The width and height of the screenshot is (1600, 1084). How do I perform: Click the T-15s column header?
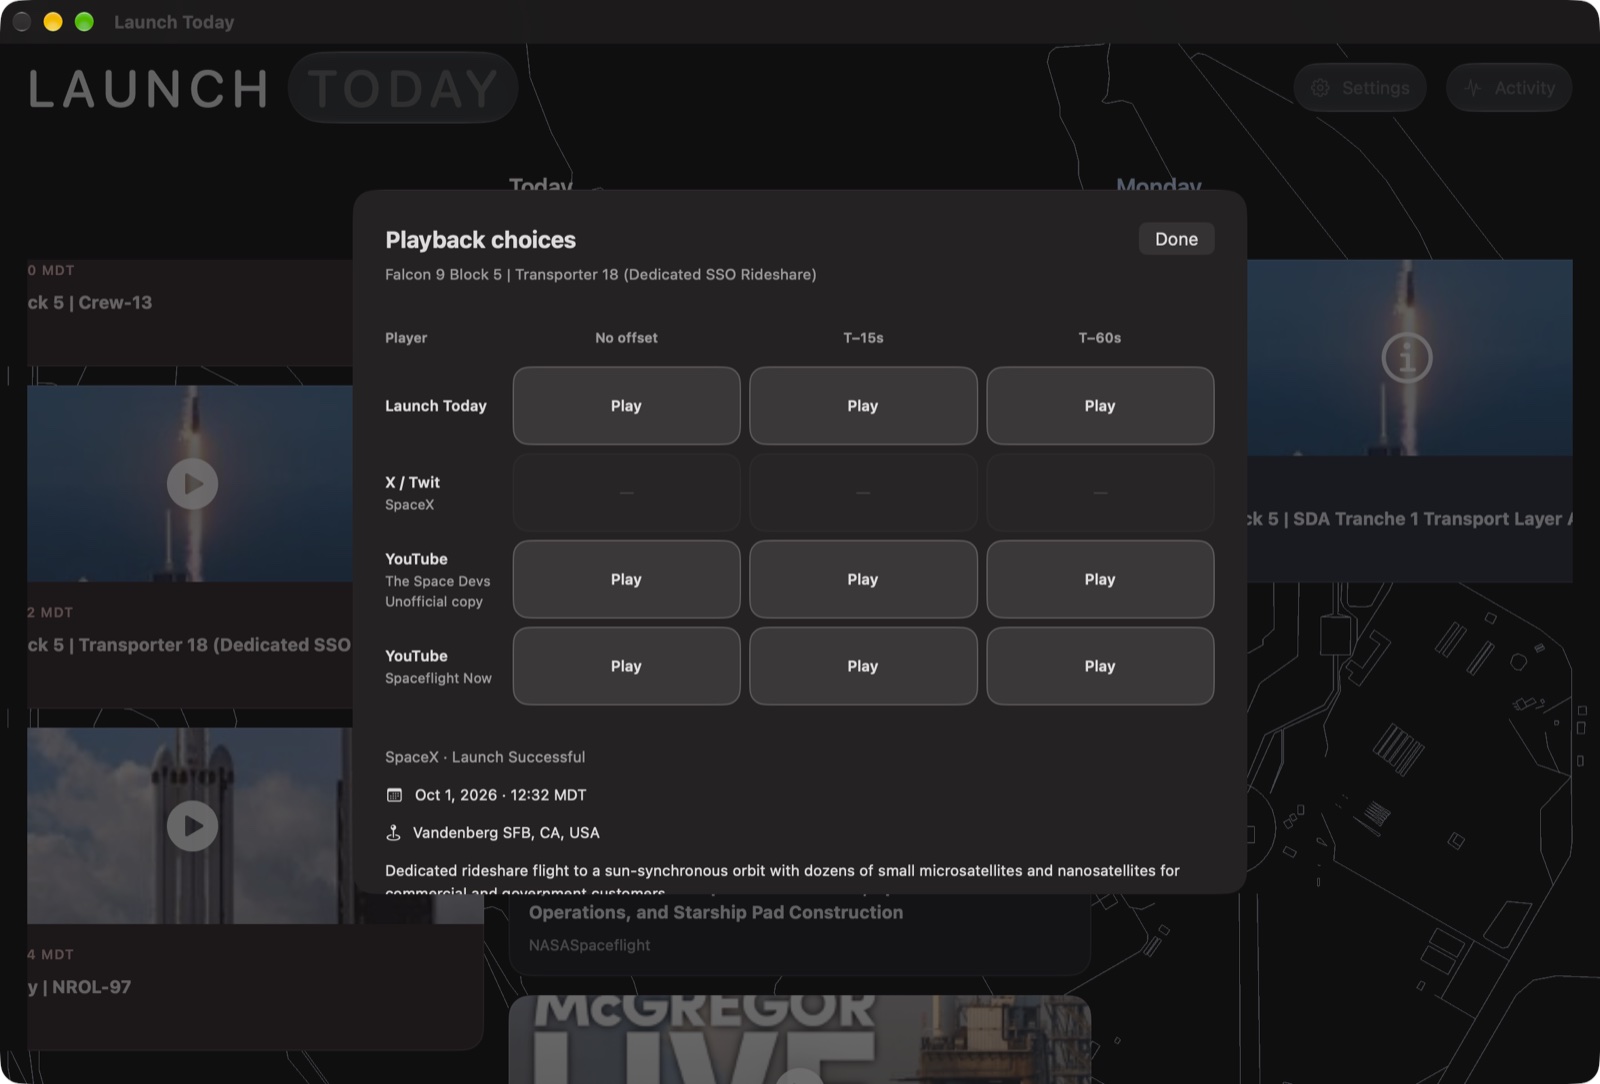[x=863, y=338]
